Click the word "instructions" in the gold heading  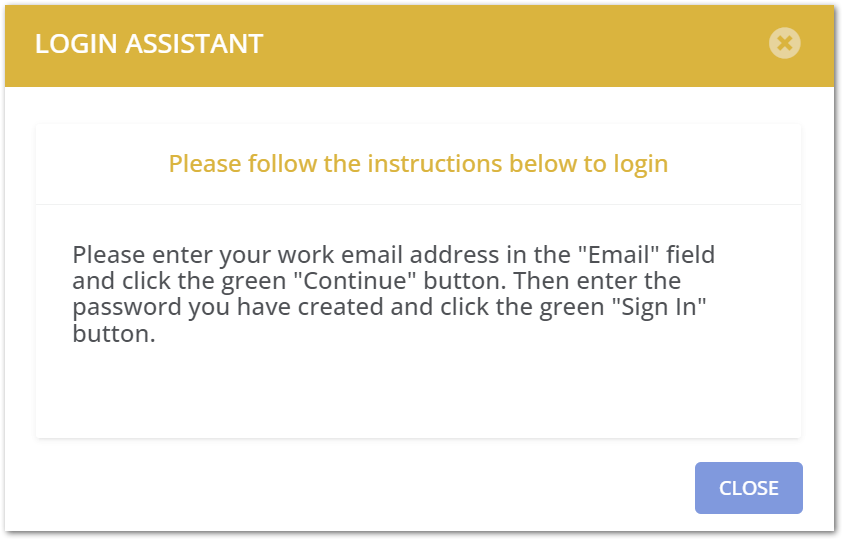[x=434, y=164]
